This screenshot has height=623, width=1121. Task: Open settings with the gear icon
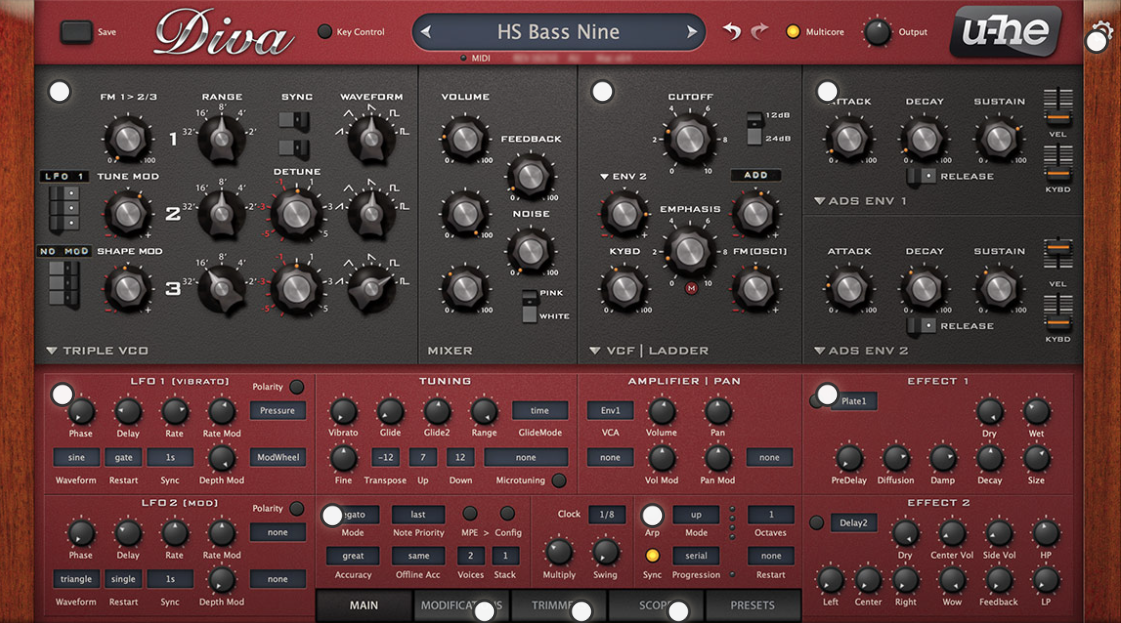[1102, 32]
